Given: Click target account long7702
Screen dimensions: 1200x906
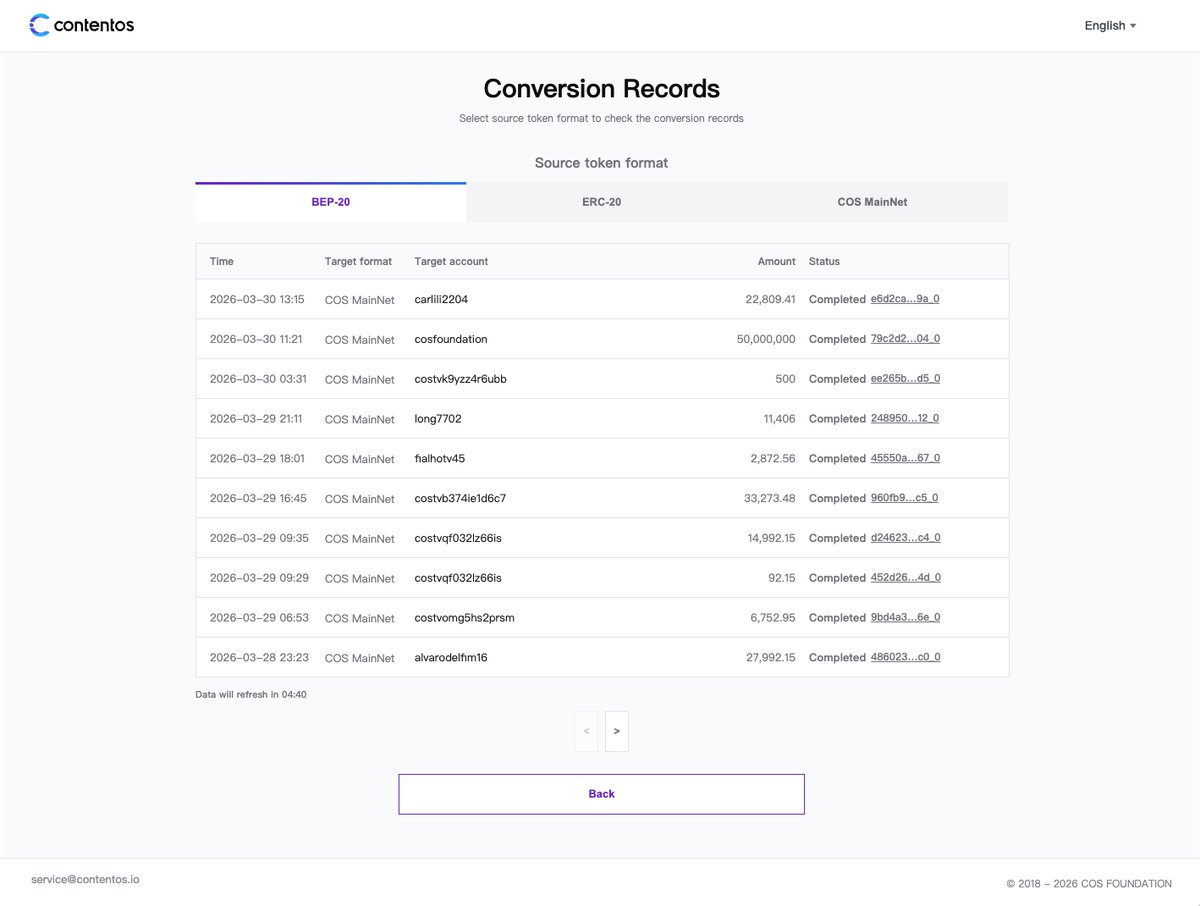Looking at the screenshot, I should (438, 419).
